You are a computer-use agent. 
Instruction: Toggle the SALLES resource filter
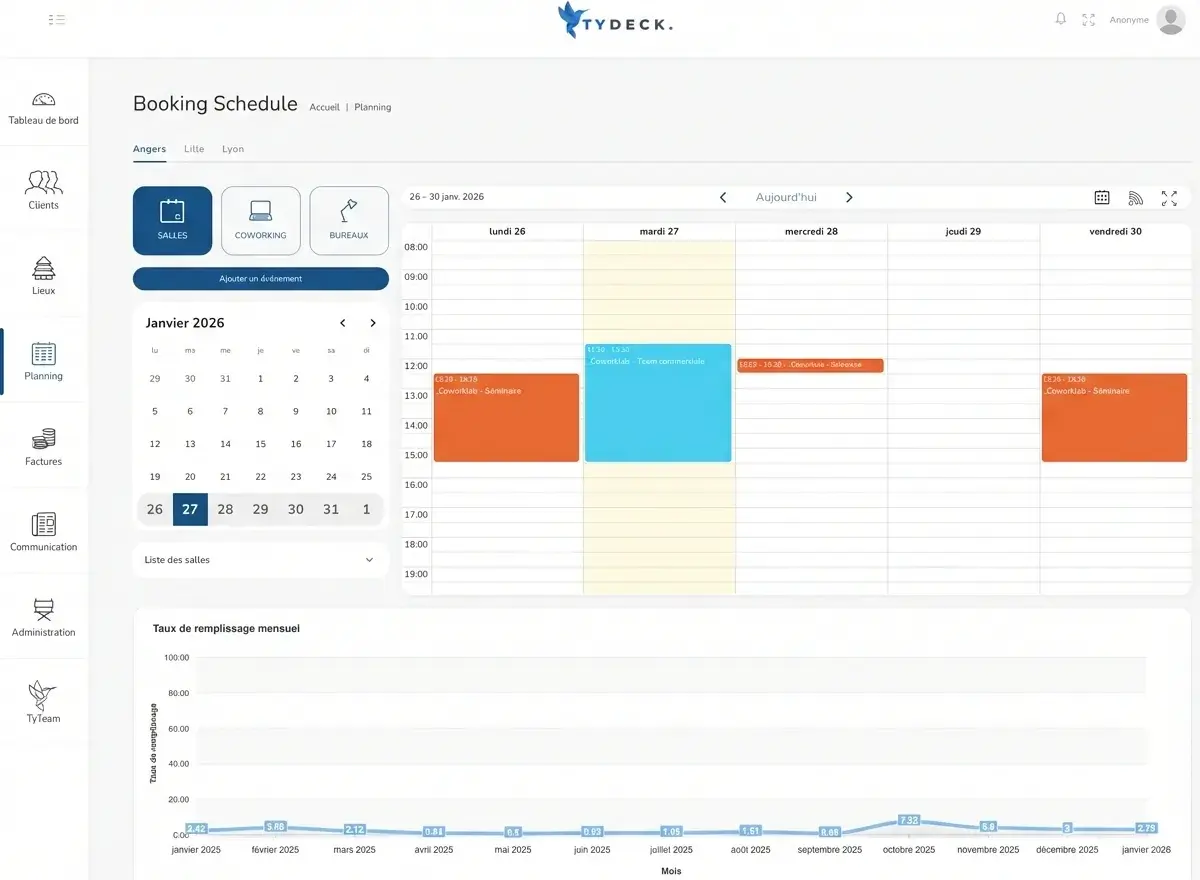coord(172,221)
